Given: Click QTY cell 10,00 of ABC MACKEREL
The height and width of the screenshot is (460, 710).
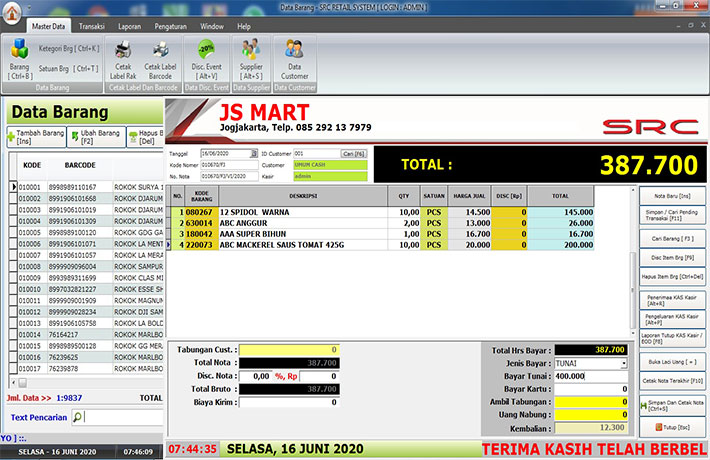Looking at the screenshot, I should 404,244.
